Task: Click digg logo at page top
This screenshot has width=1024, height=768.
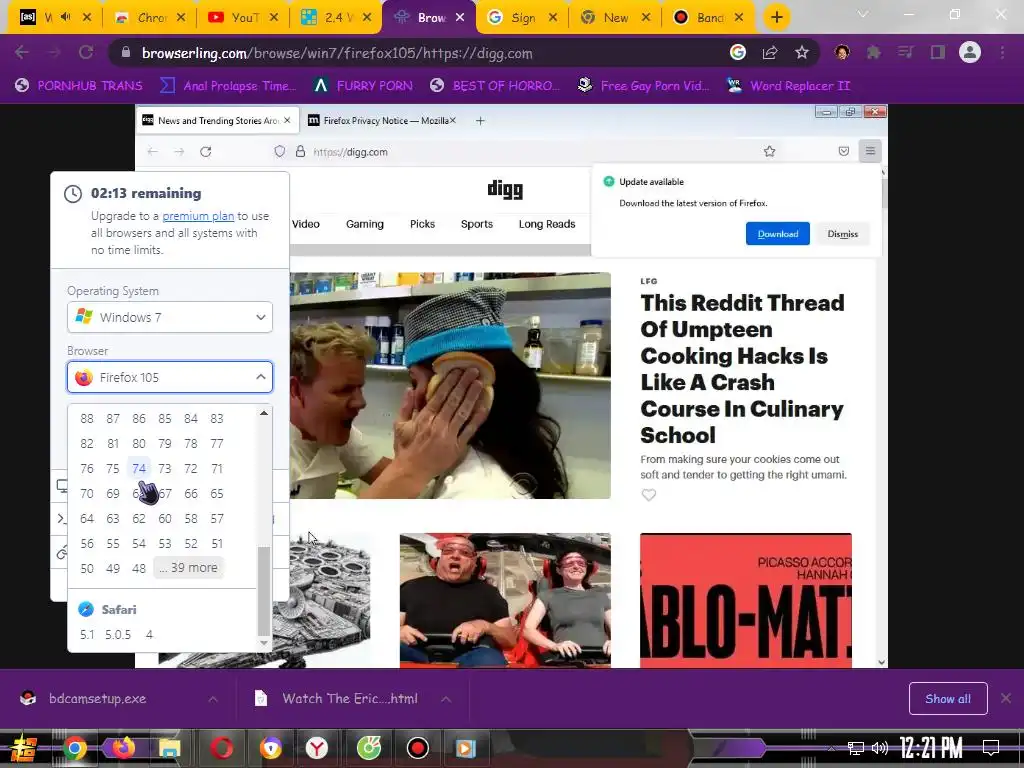Action: [x=505, y=190]
